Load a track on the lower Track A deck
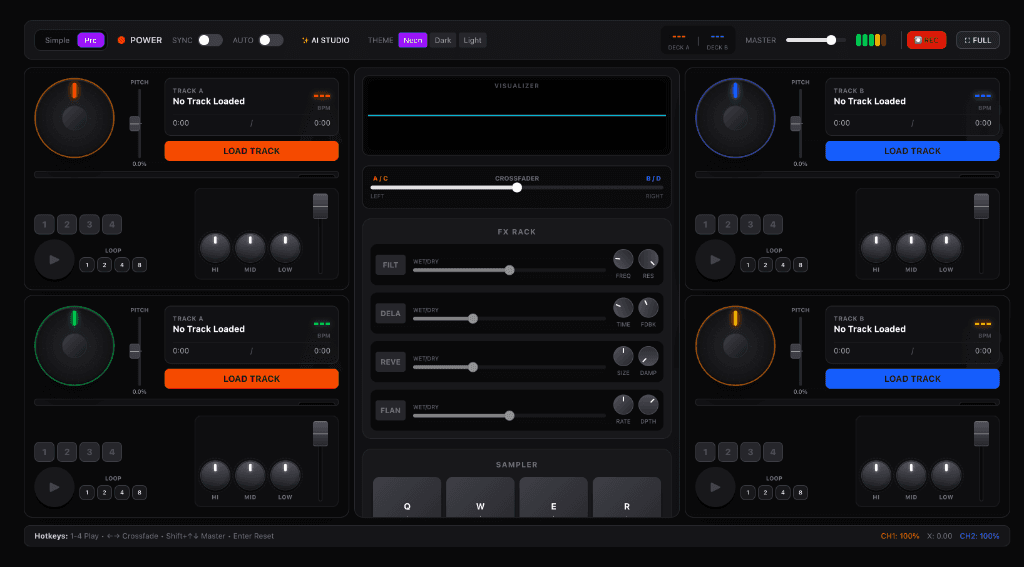Viewport: 1024px width, 567px height. pos(251,379)
